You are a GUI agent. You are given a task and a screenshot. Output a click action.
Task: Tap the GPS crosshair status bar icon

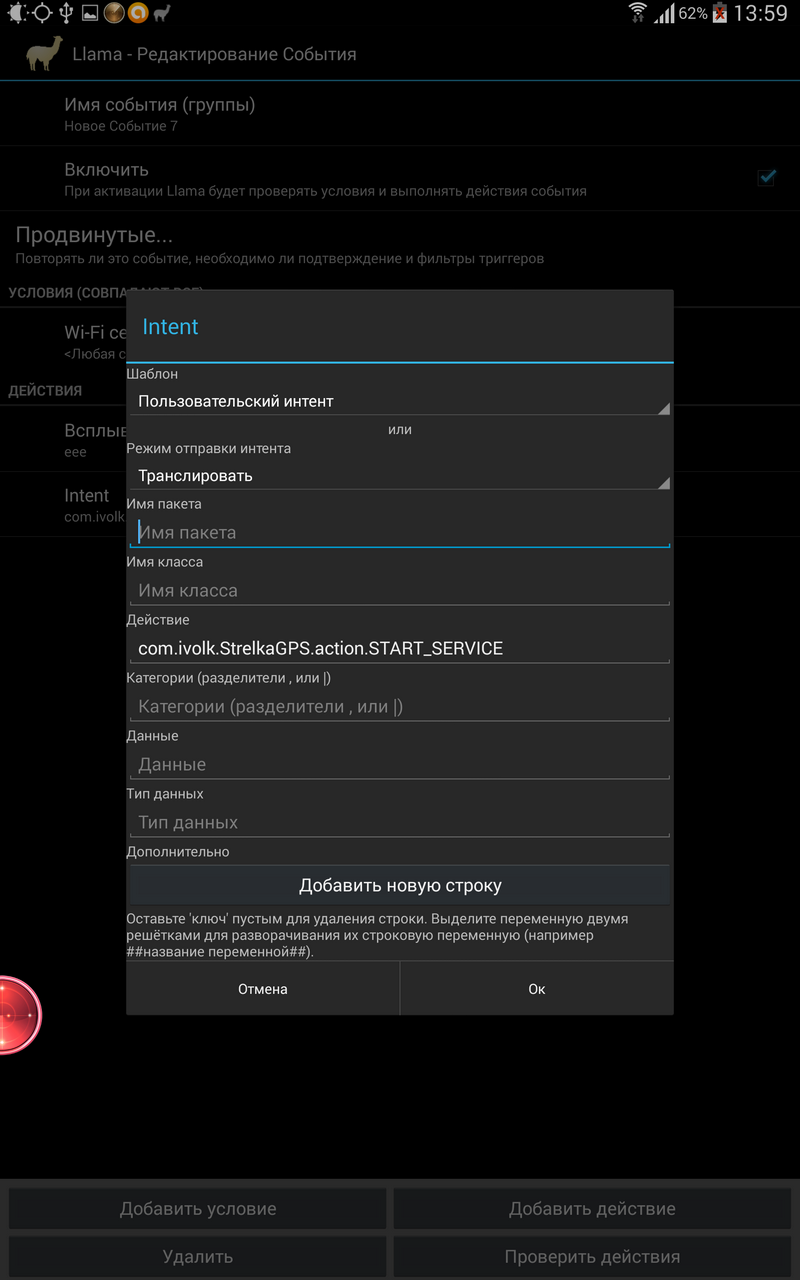pyautogui.click(x=42, y=13)
